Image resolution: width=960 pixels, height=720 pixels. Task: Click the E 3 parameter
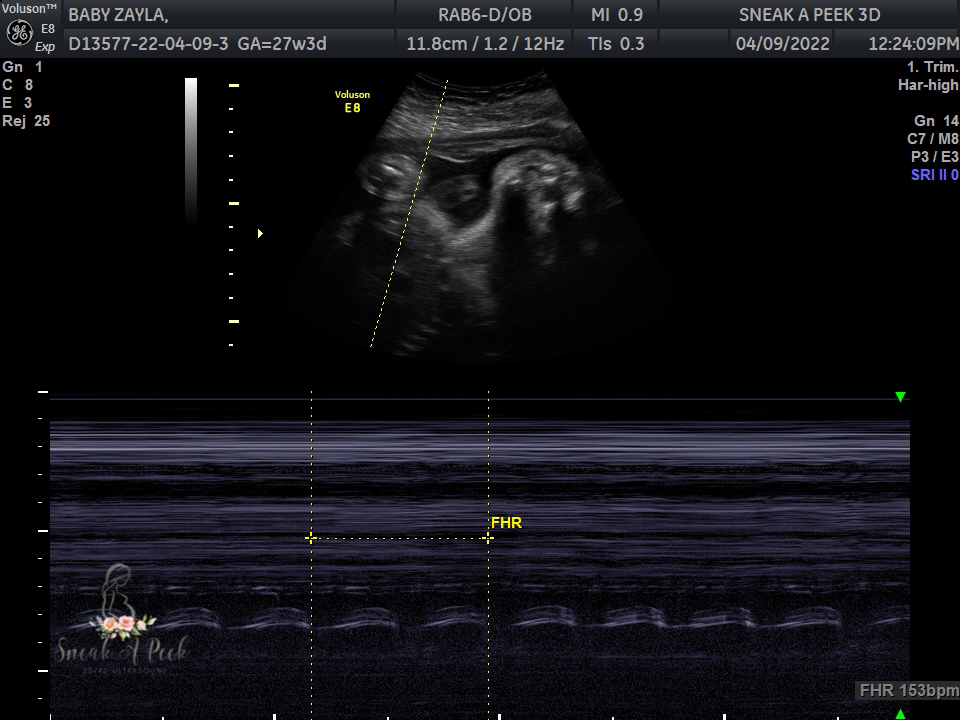click(x=17, y=103)
